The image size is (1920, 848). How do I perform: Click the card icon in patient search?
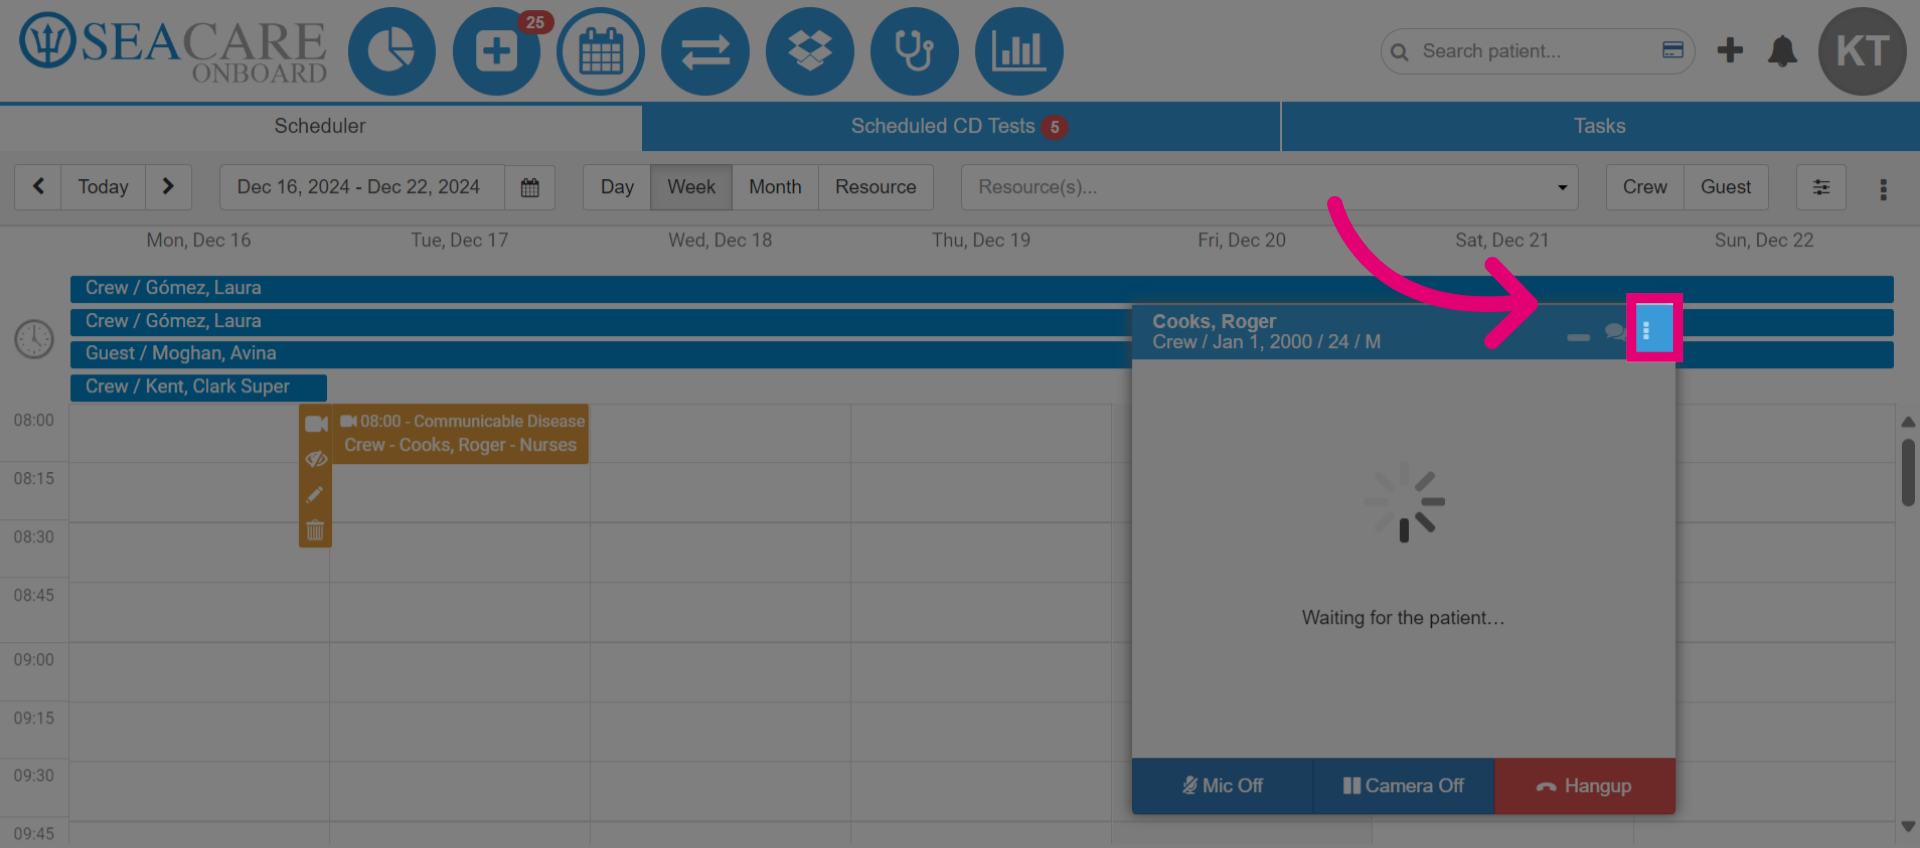pyautogui.click(x=1673, y=50)
